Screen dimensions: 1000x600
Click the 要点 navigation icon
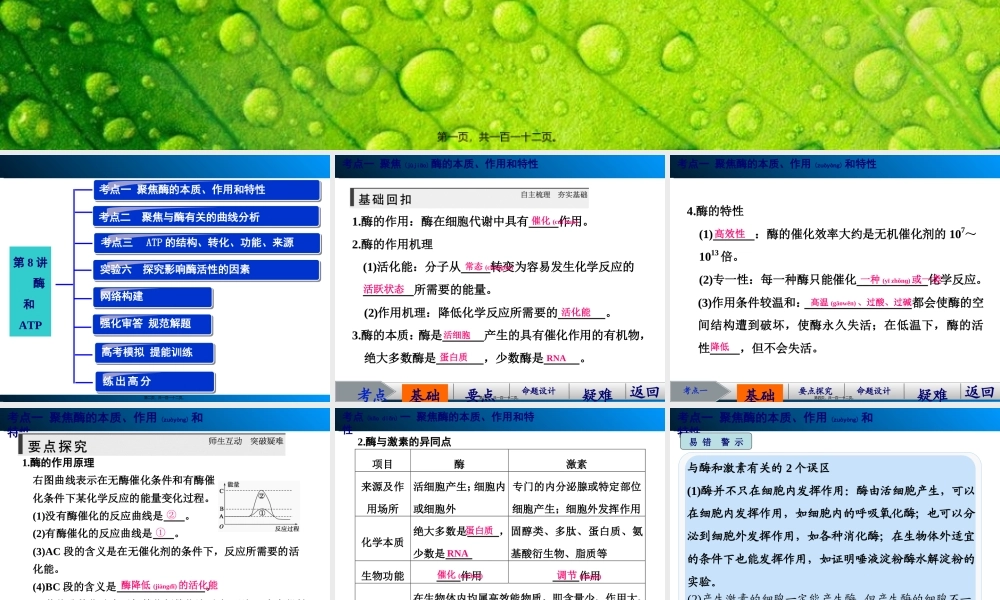pos(481,392)
